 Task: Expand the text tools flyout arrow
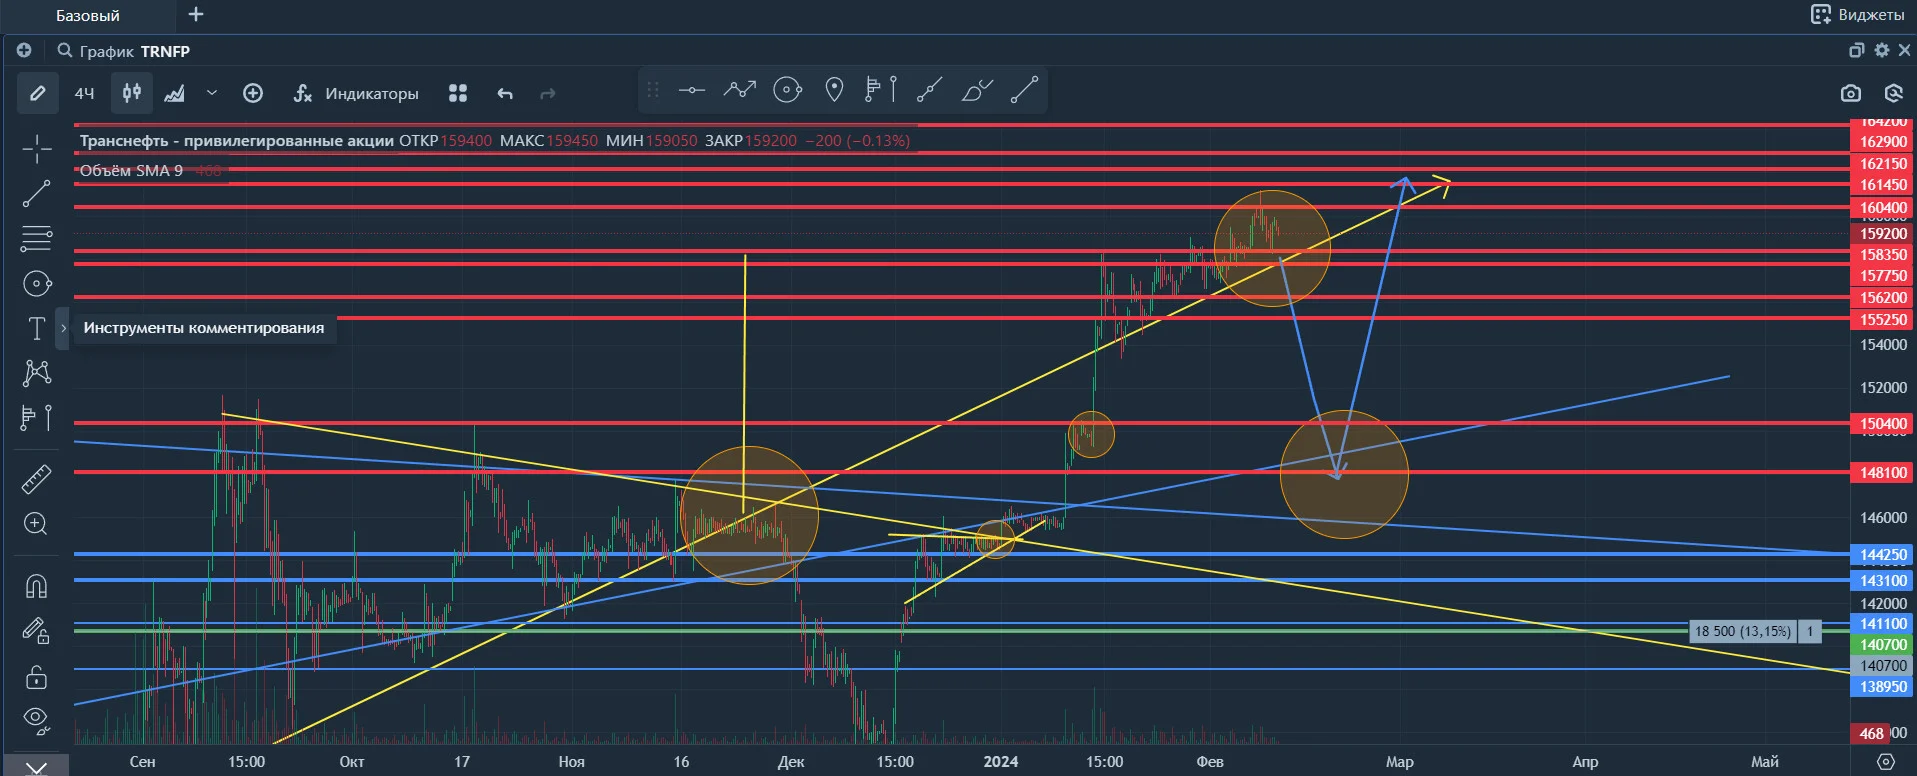tap(63, 328)
